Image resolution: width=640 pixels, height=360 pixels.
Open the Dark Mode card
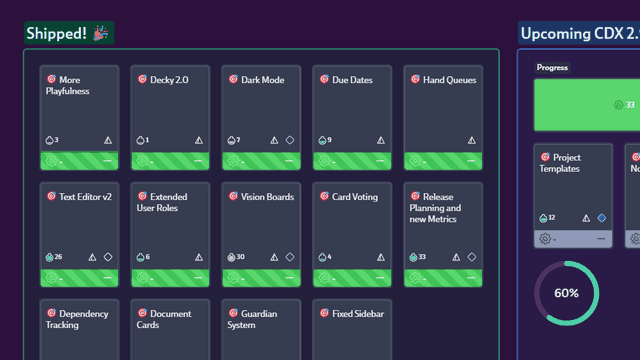coord(261,118)
